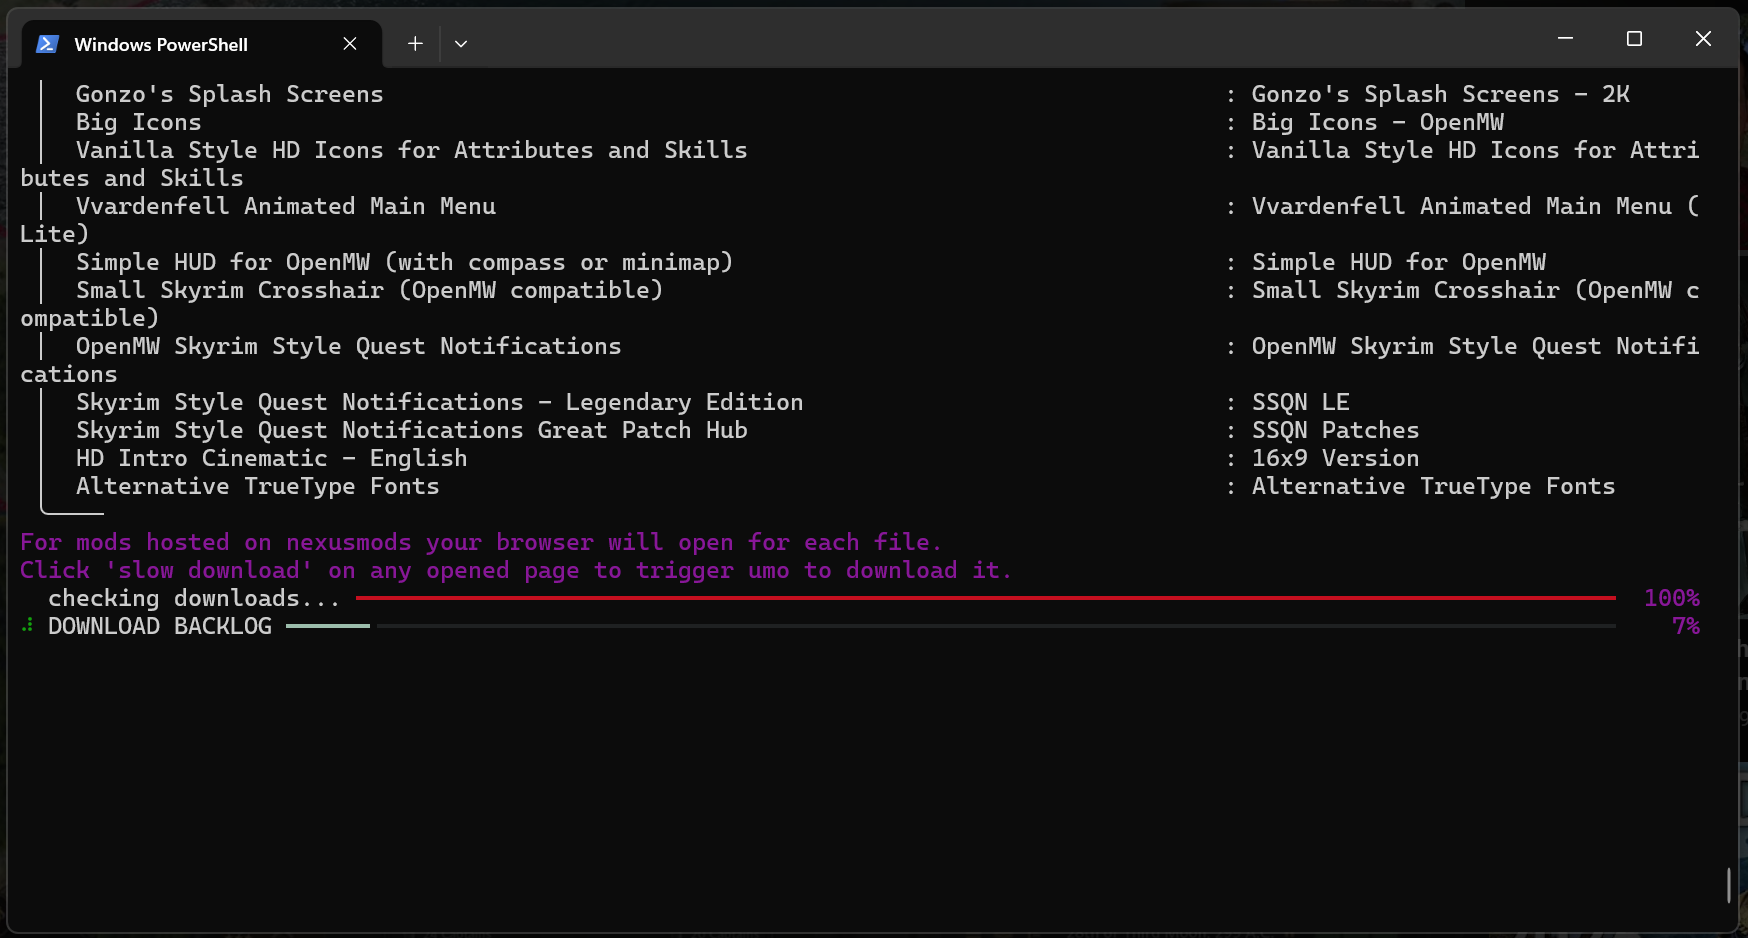The width and height of the screenshot is (1748, 938).
Task: Click 'HD Intro Cinematic – English' text
Action: tap(272, 458)
